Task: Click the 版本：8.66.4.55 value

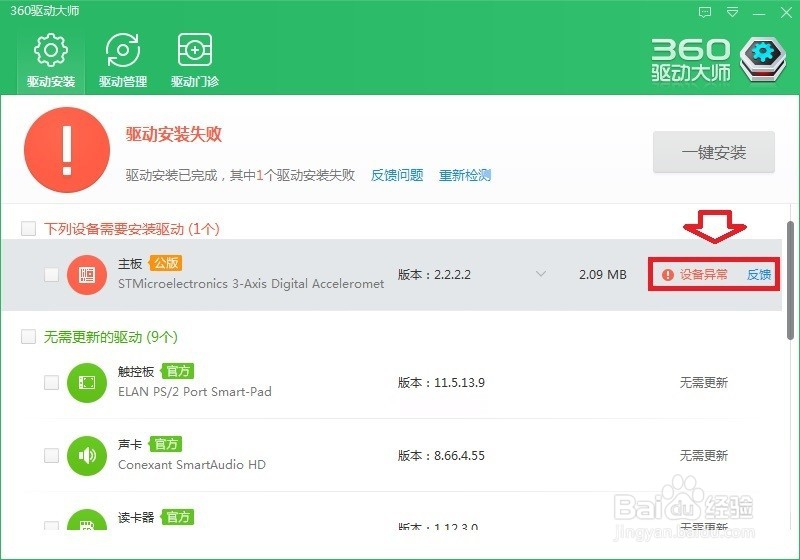Action: point(441,455)
